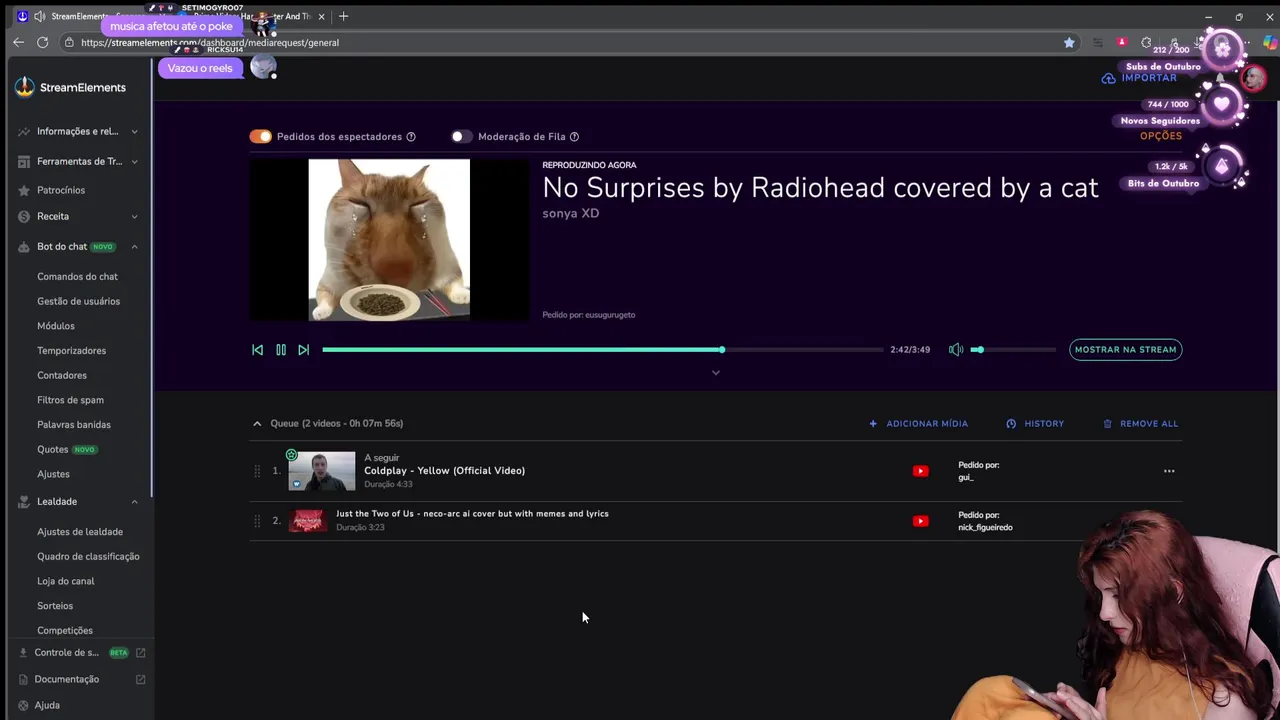This screenshot has width=1280, height=720.
Task: Enable Moderação de Fila toggle
Action: click(x=461, y=137)
